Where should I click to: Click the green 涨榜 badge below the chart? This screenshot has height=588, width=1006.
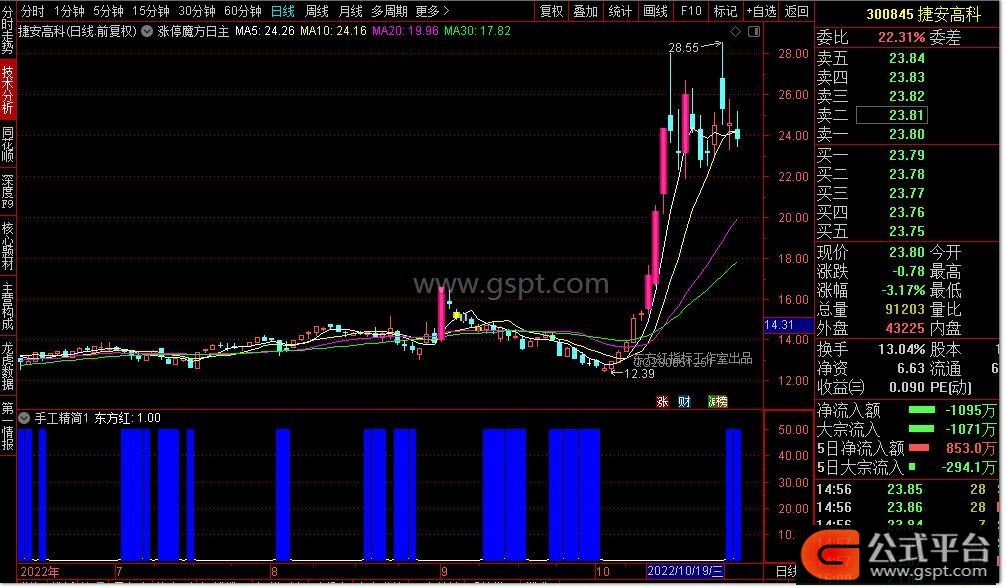(717, 402)
